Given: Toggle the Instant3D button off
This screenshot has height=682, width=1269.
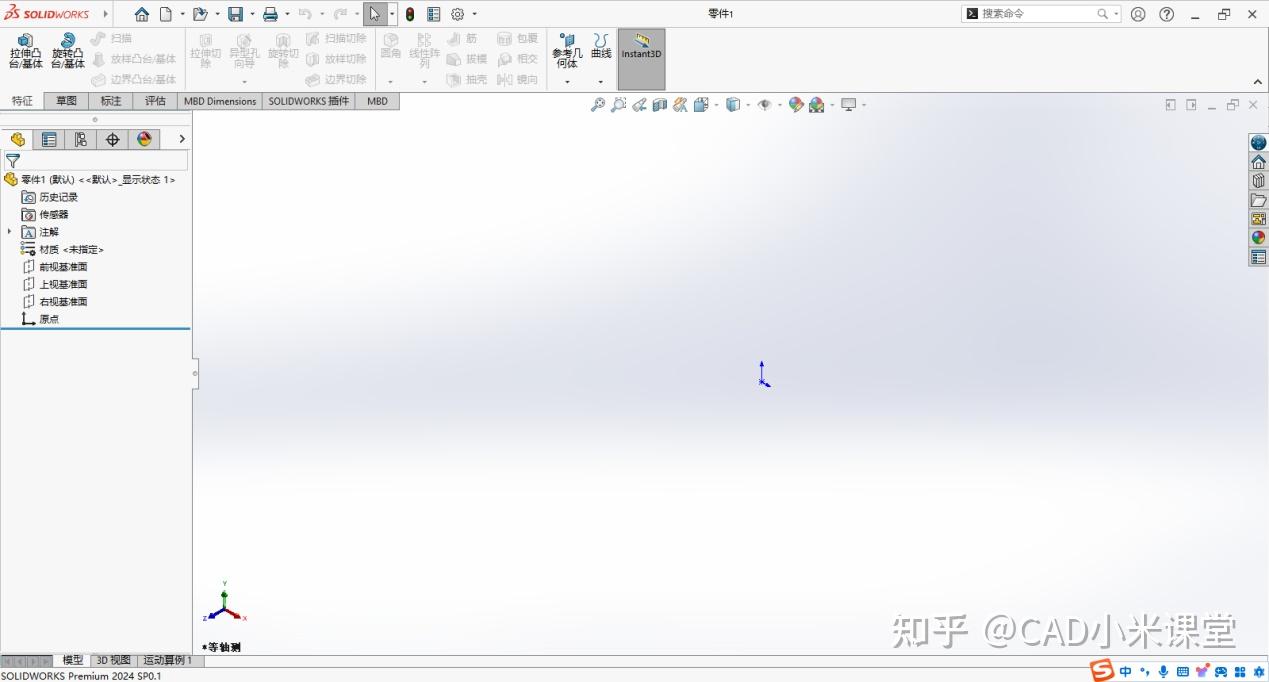Looking at the screenshot, I should (x=640, y=53).
